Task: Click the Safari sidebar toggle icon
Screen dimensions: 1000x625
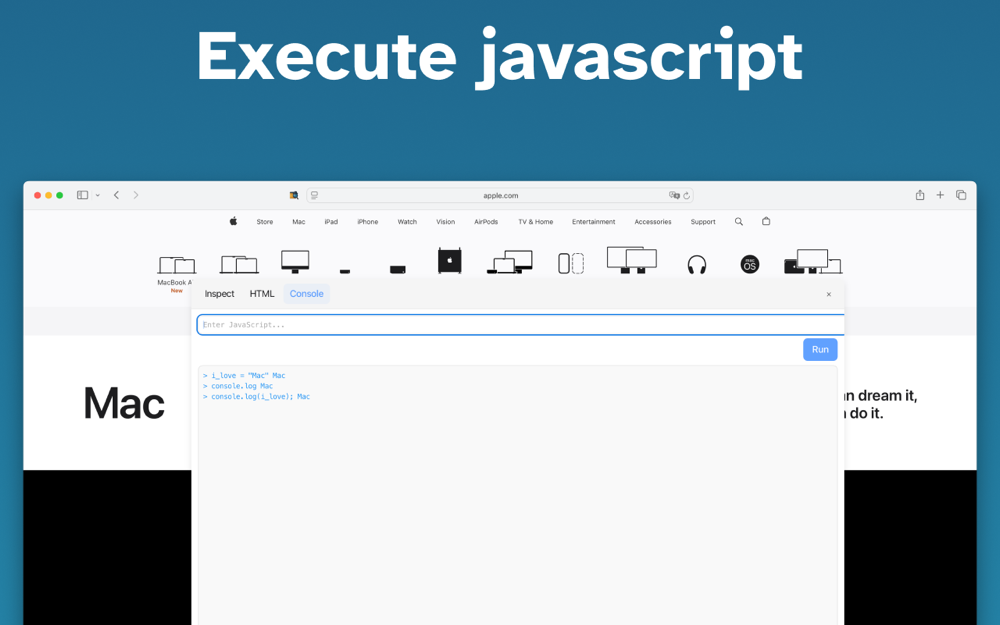Action: (82, 195)
